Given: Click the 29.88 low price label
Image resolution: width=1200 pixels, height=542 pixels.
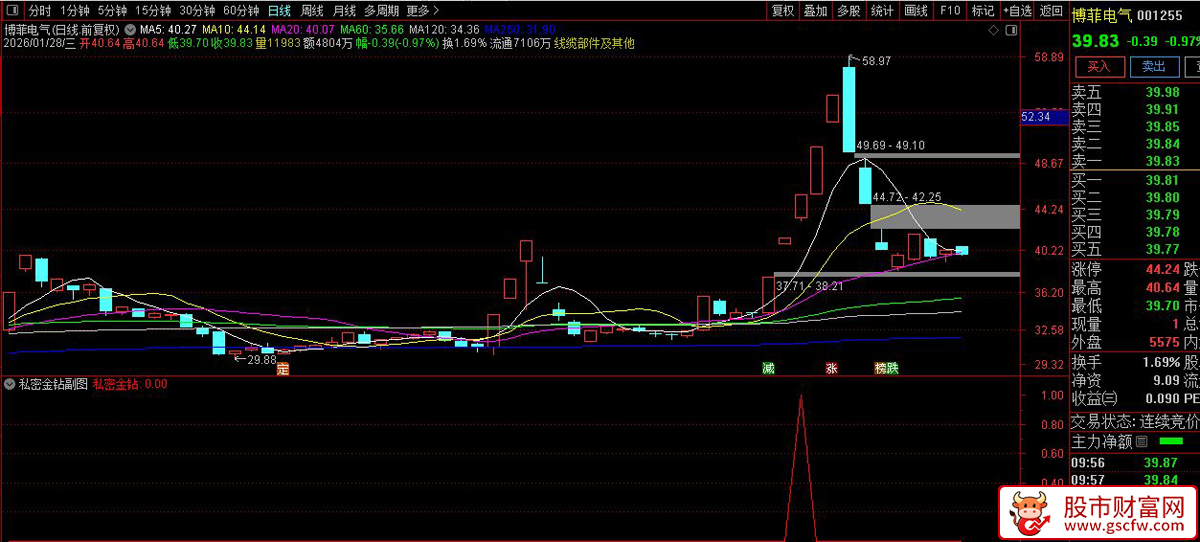Looking at the screenshot, I should point(262,359).
